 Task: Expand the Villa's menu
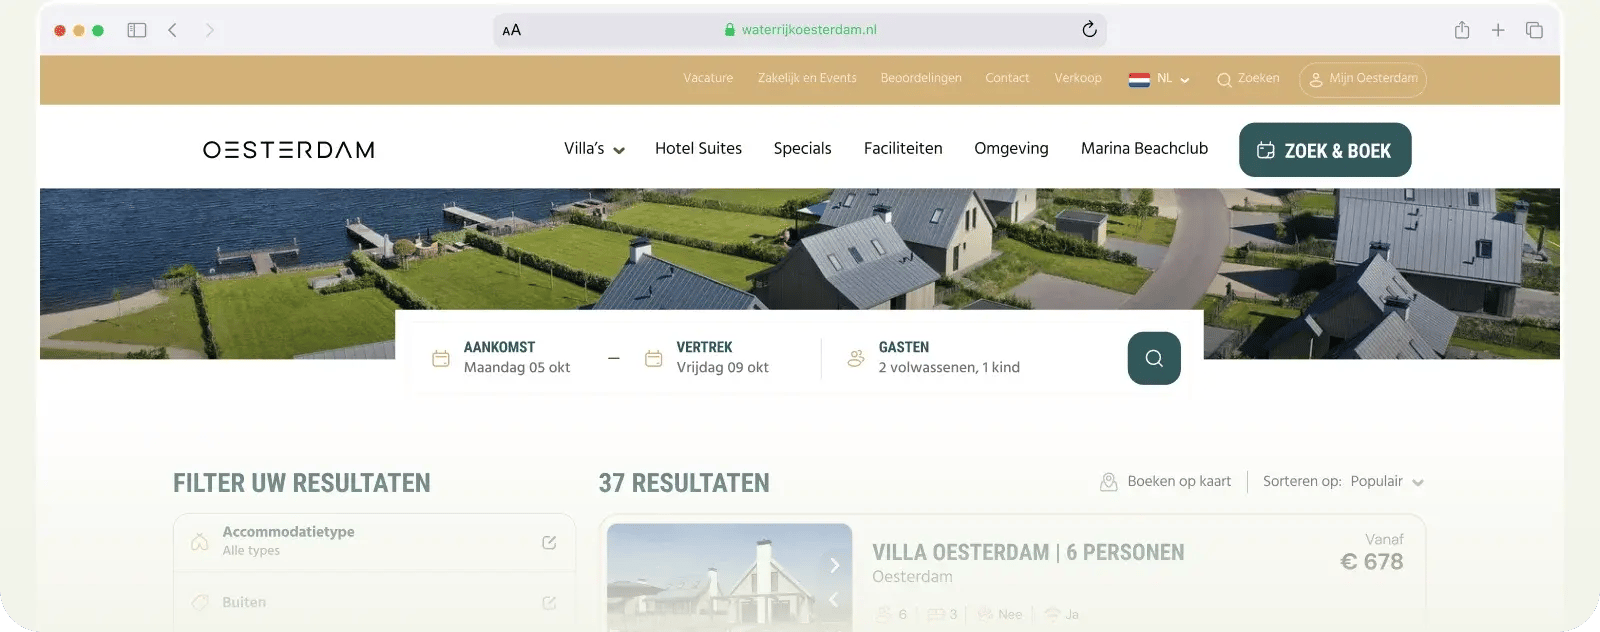click(594, 149)
